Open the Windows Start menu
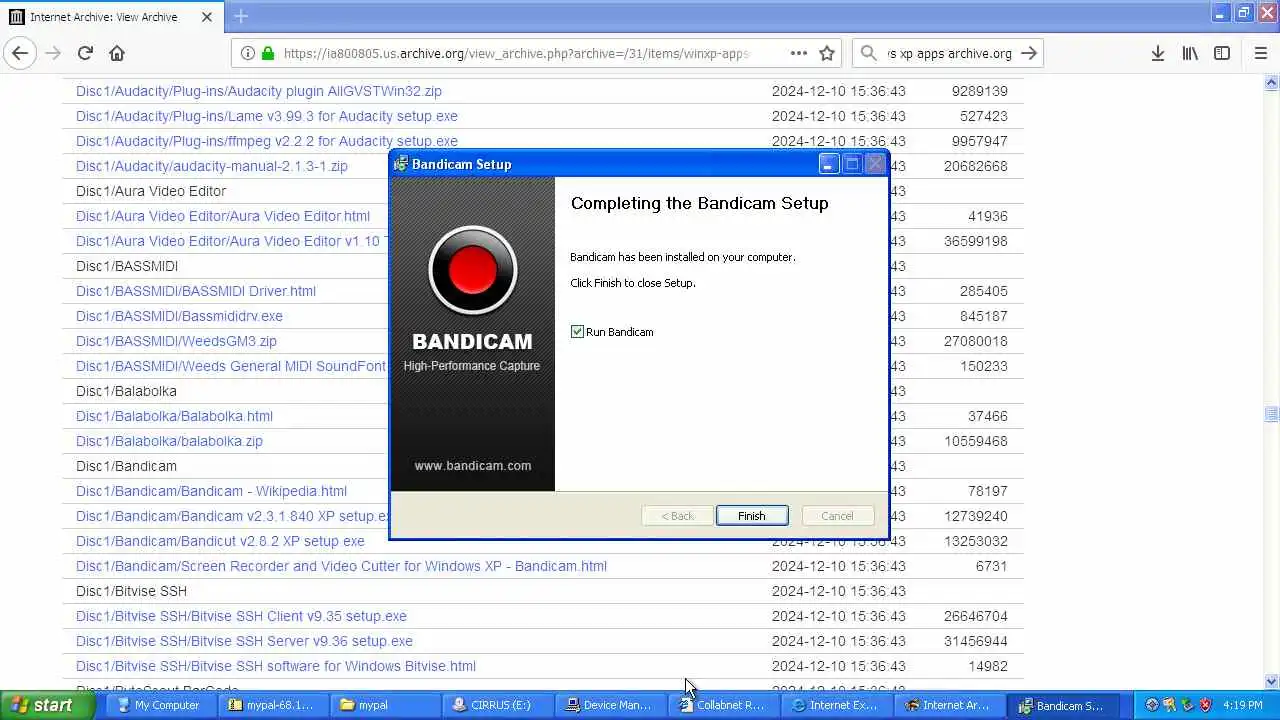Screen dimensions: 1280x720 coord(47,705)
